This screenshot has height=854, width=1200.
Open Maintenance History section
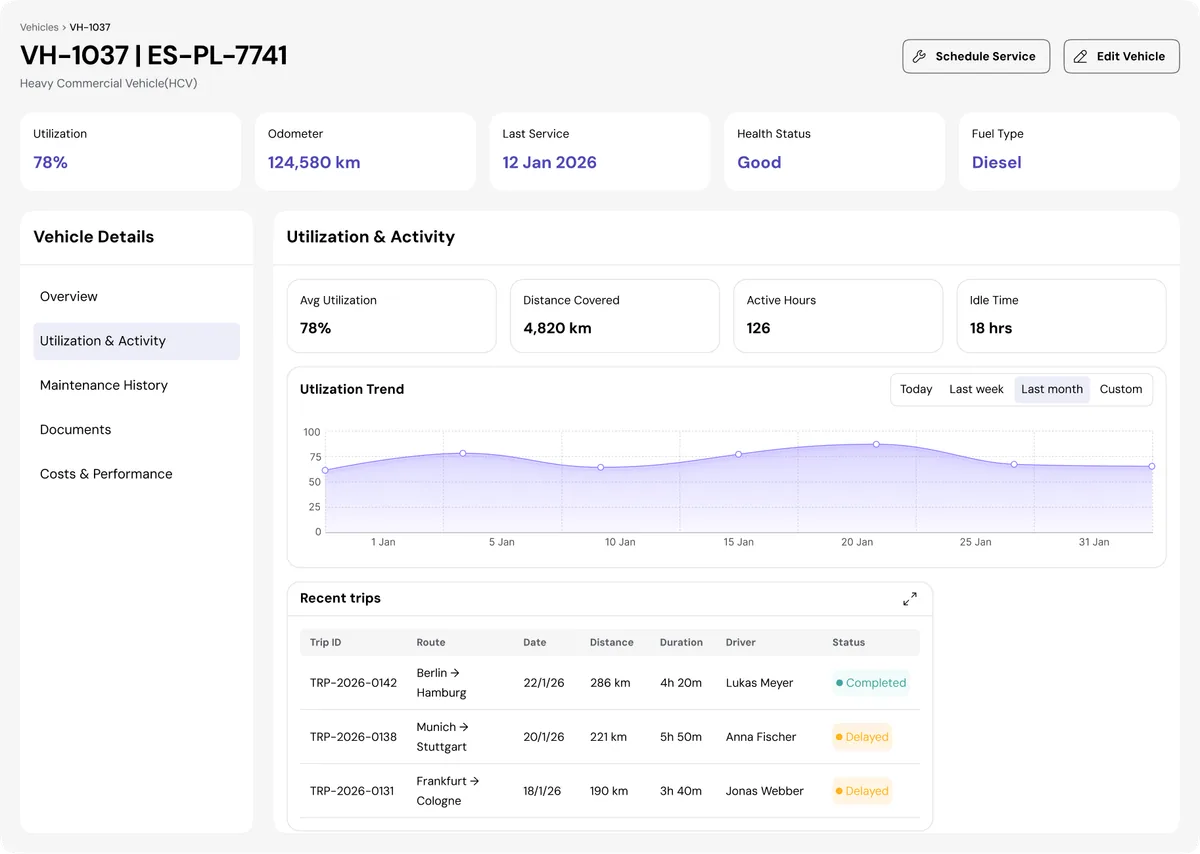(x=104, y=385)
